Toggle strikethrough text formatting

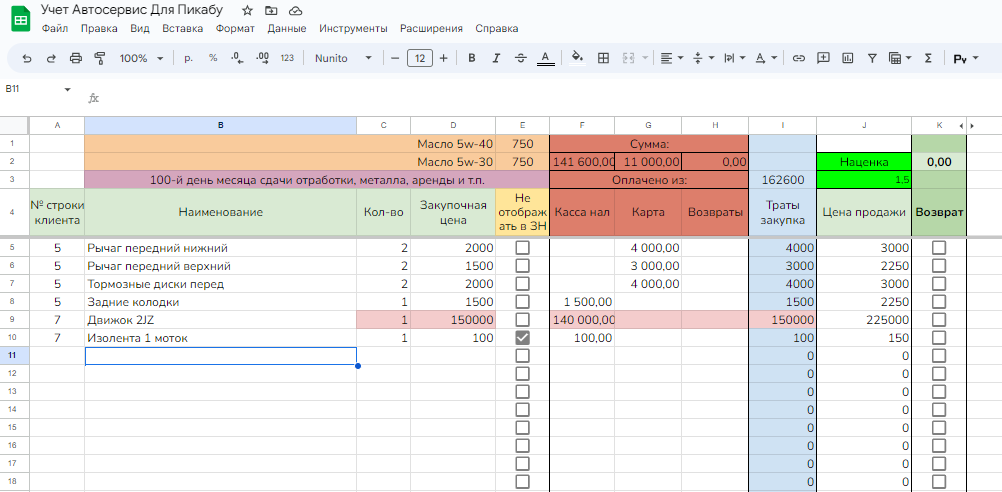520,58
